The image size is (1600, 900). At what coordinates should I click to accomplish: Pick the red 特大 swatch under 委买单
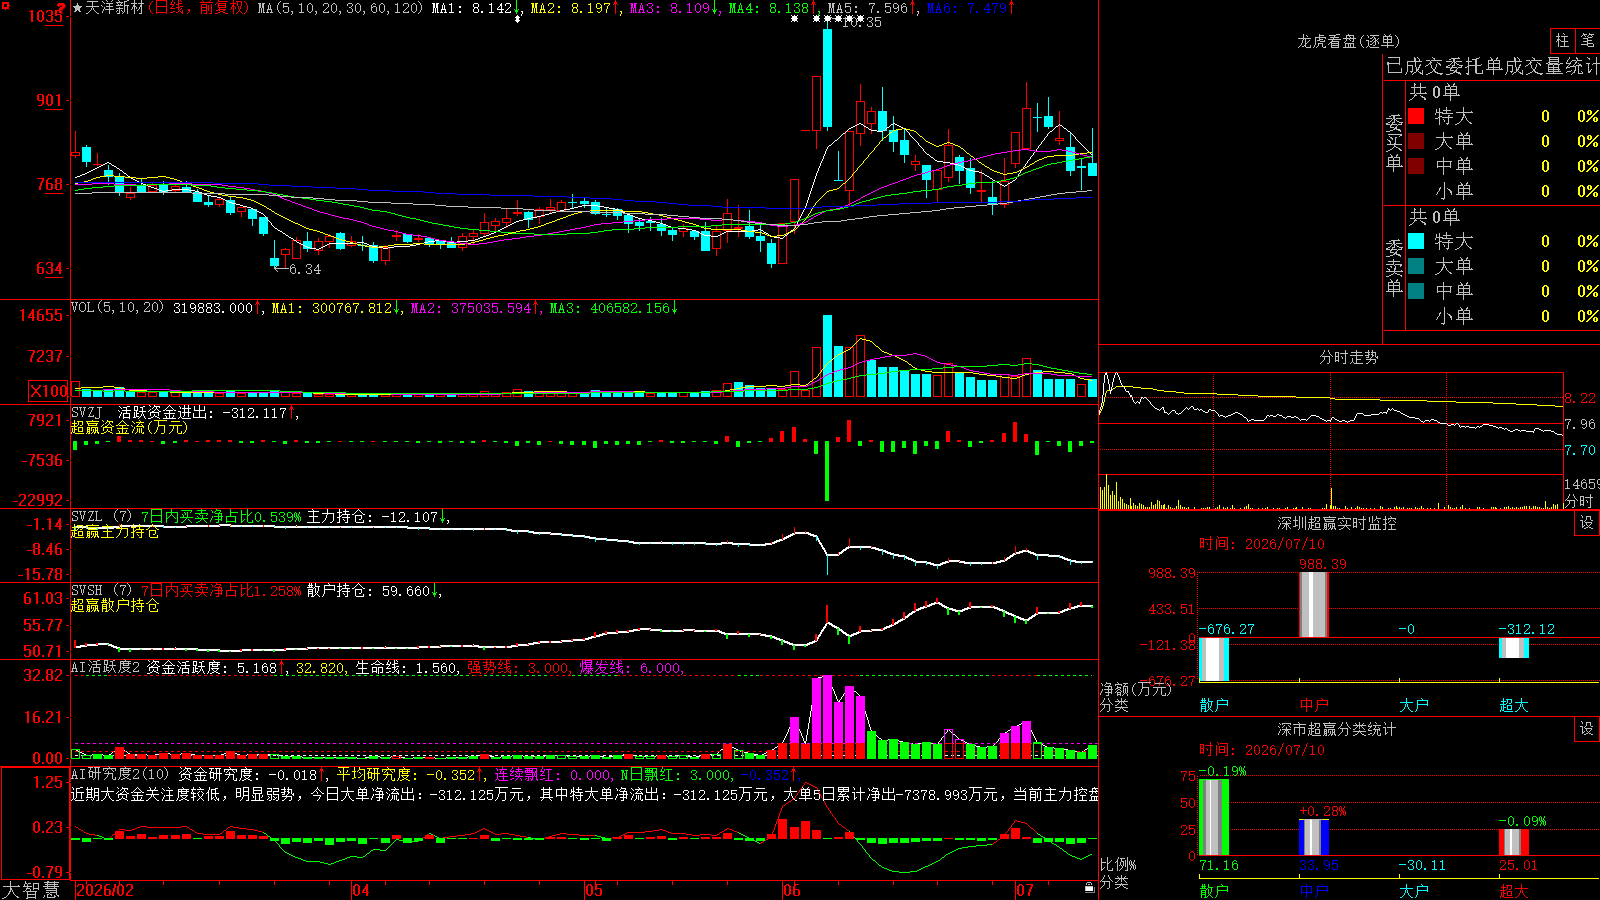[1416, 116]
